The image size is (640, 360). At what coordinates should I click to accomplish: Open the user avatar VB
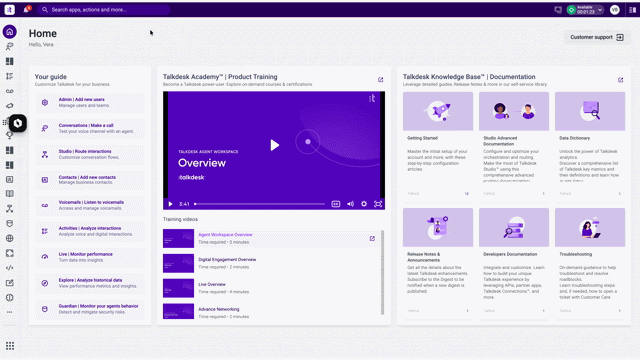(615, 10)
